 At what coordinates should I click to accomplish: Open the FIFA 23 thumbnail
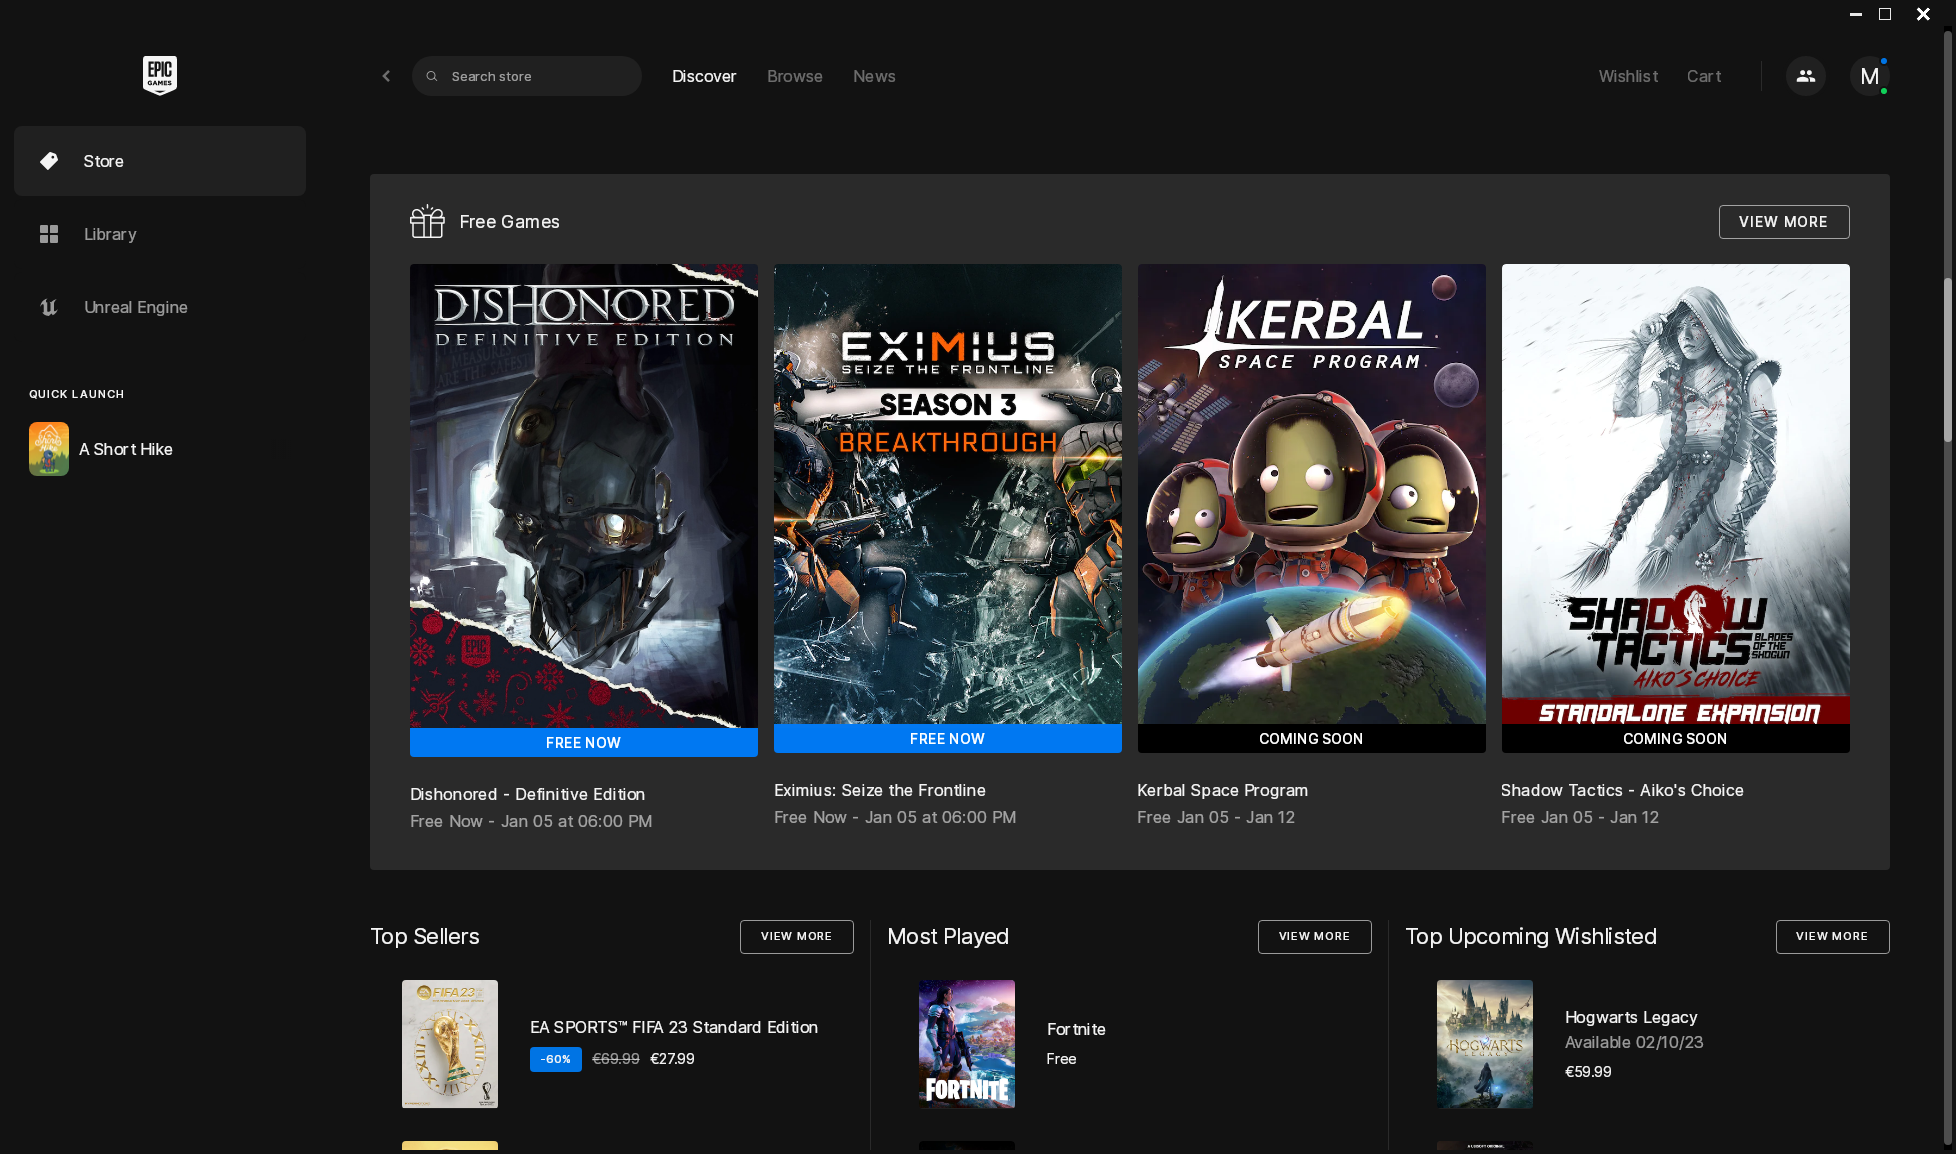(x=450, y=1044)
